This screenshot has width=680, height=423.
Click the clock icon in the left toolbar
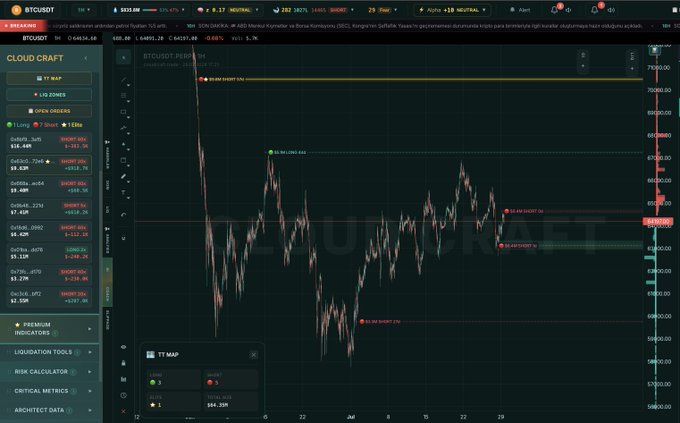(124, 395)
